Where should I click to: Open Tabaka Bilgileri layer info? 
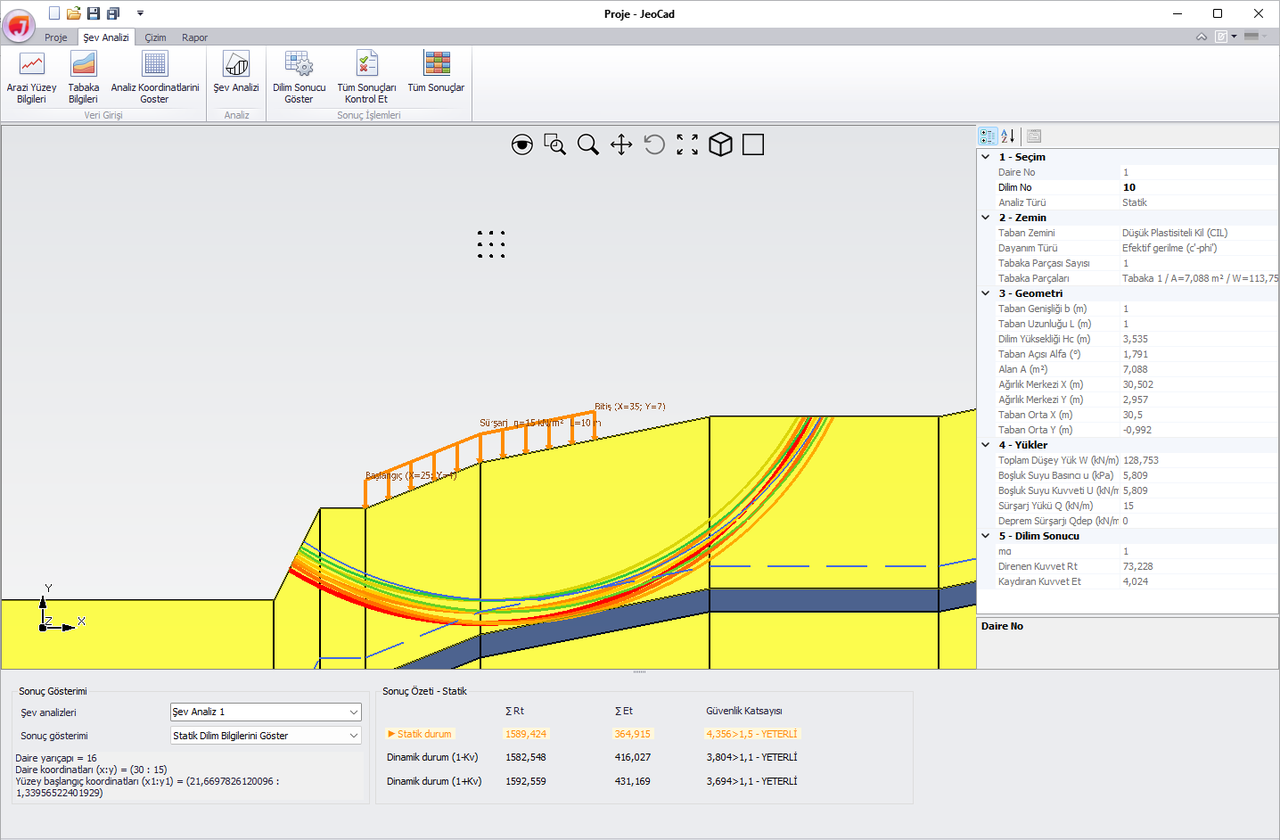[x=83, y=78]
